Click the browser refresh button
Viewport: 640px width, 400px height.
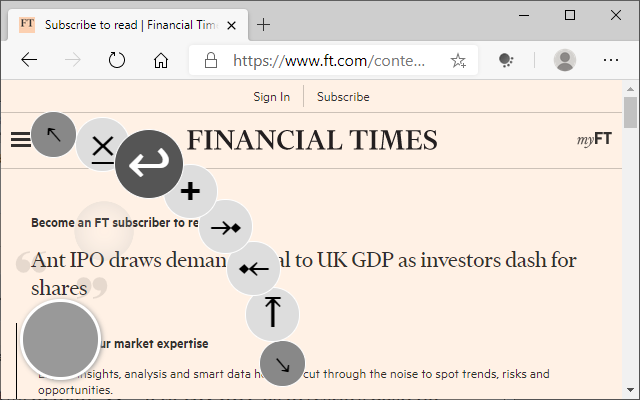pos(117,60)
